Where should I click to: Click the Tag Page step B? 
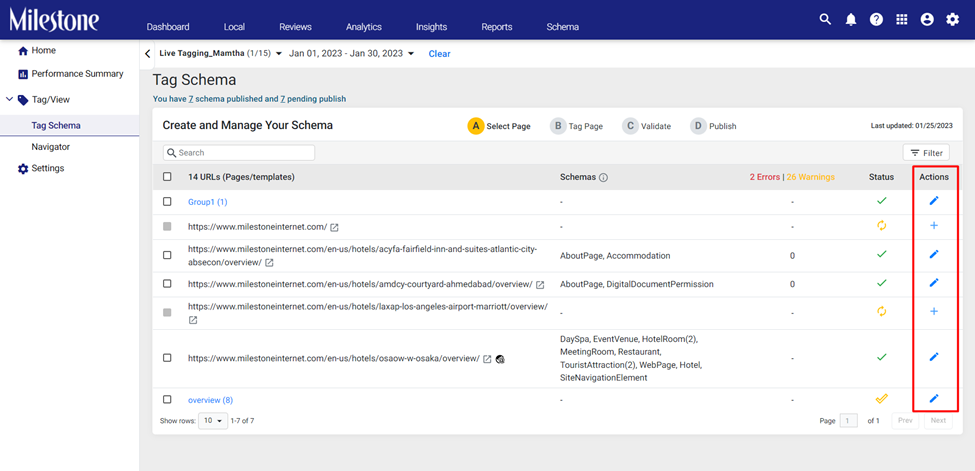pos(576,126)
